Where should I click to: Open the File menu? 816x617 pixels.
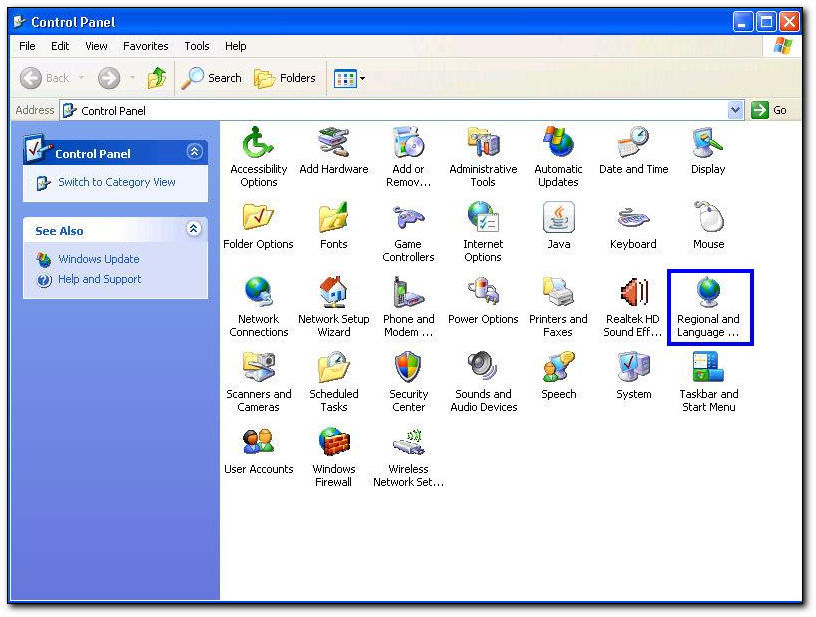[27, 46]
